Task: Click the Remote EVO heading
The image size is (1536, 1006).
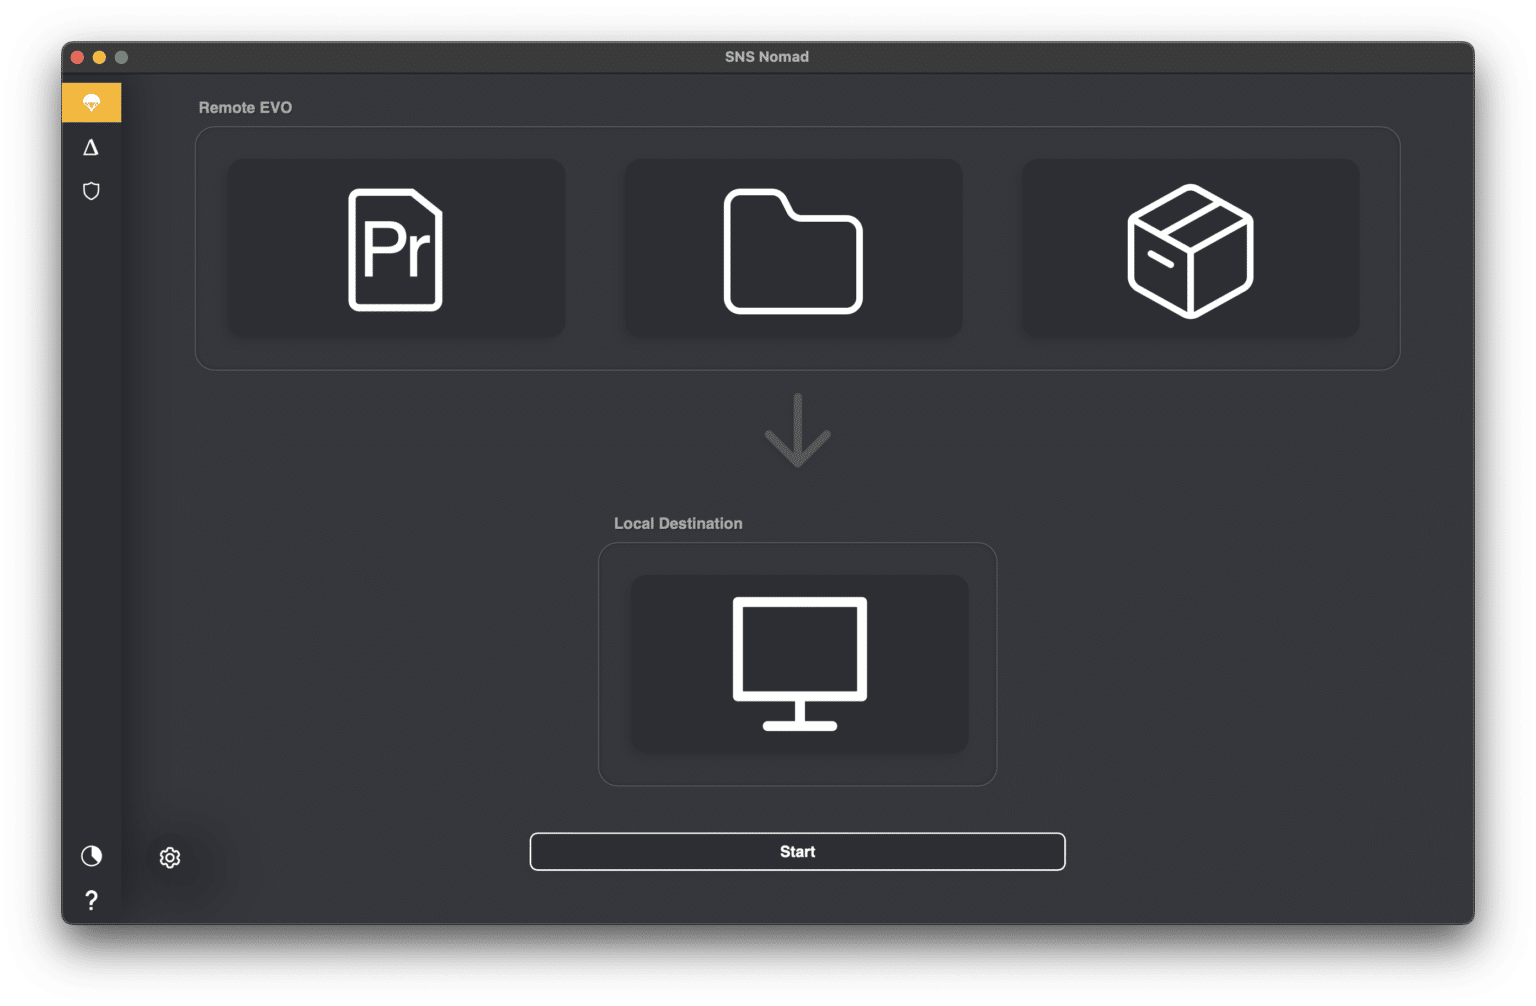Action: 245,107
